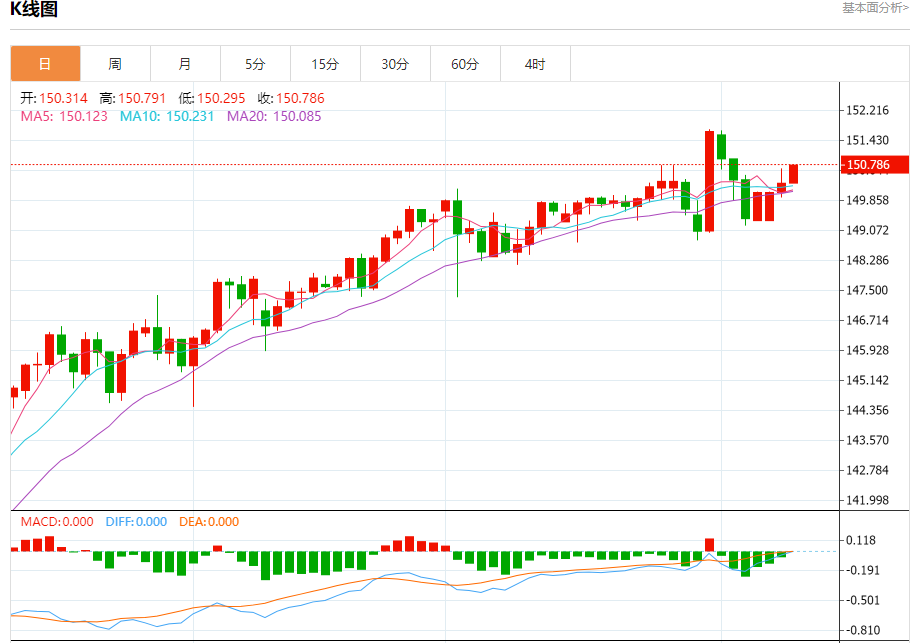Click the MA5: 150.123 legend label
918x643 pixels.
64,117
